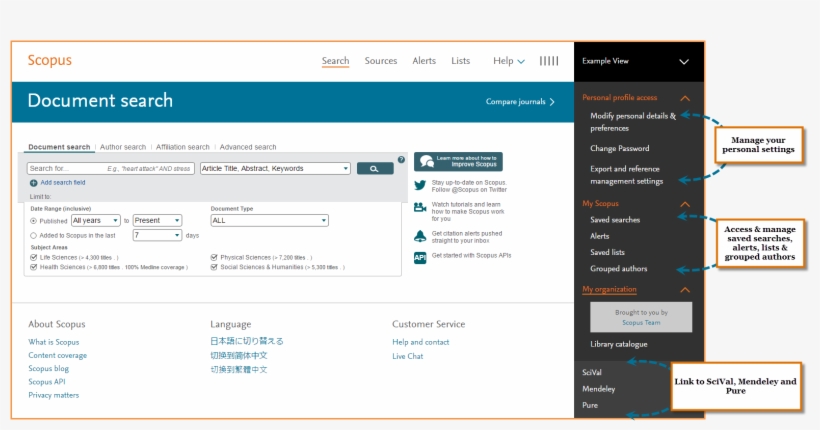This screenshot has width=820, height=430.
Task: Open the Privacy matters link
Action: tap(54, 395)
